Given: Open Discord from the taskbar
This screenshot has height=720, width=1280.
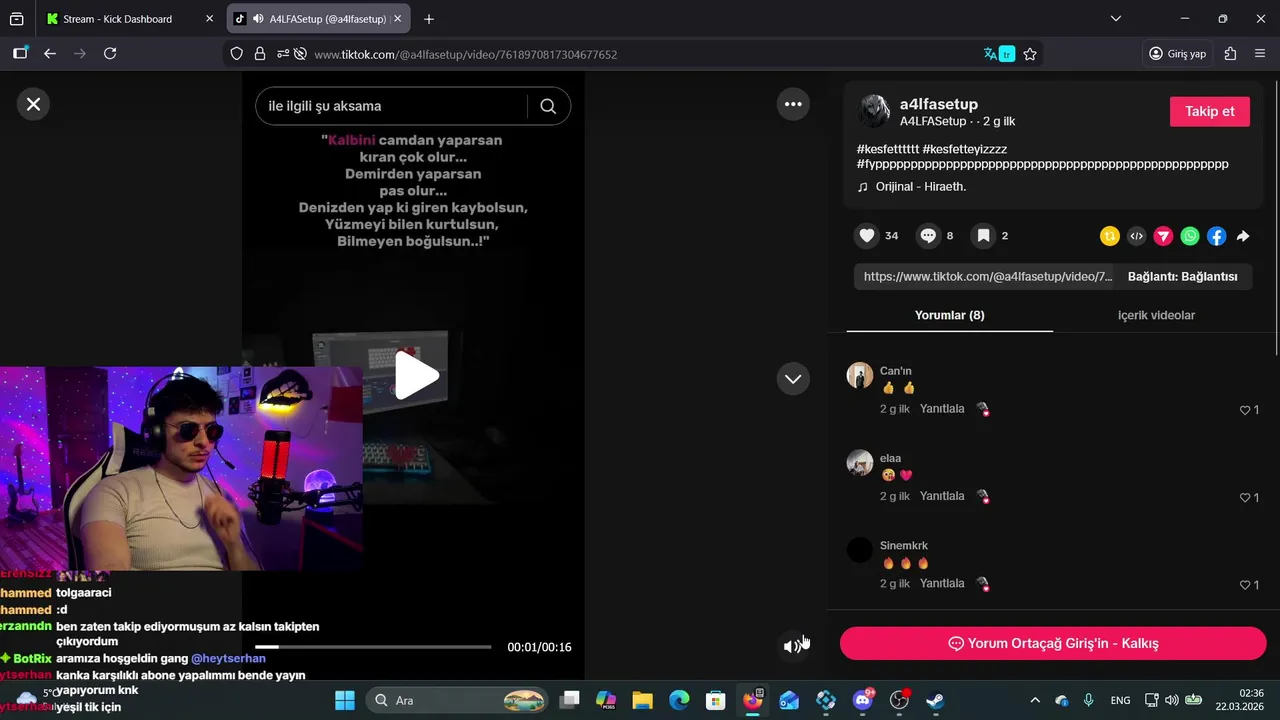Looking at the screenshot, I should (863, 700).
